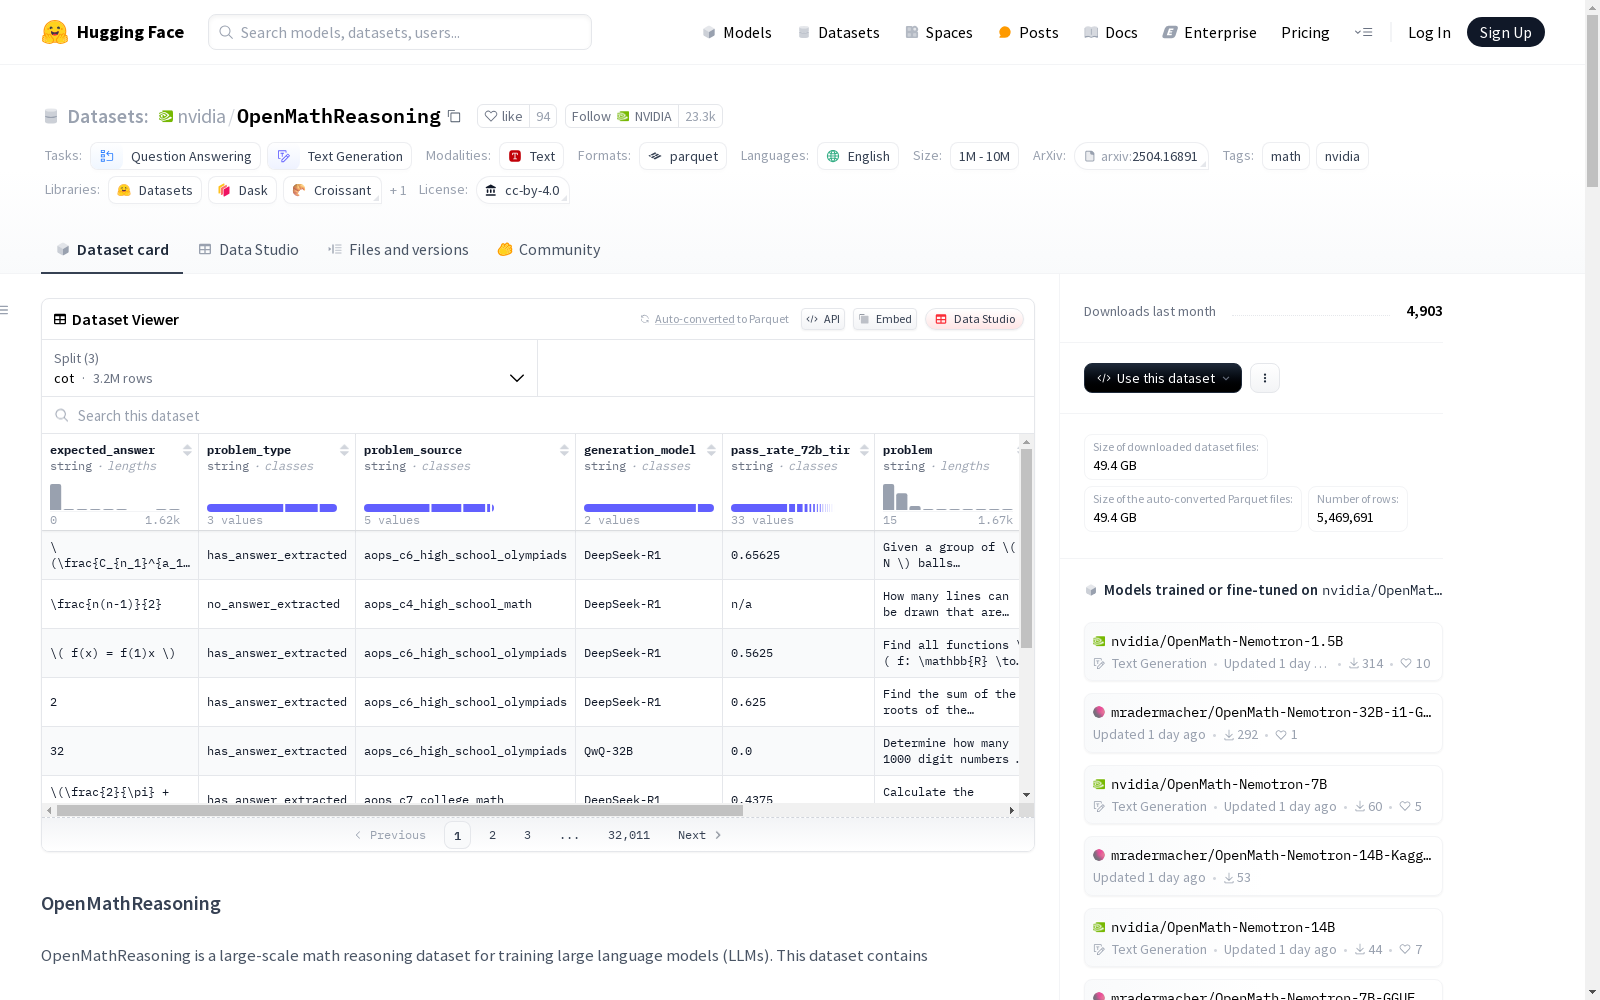1600x1000 pixels.
Task: Click the Hugging Face logo icon
Action: 55,32
